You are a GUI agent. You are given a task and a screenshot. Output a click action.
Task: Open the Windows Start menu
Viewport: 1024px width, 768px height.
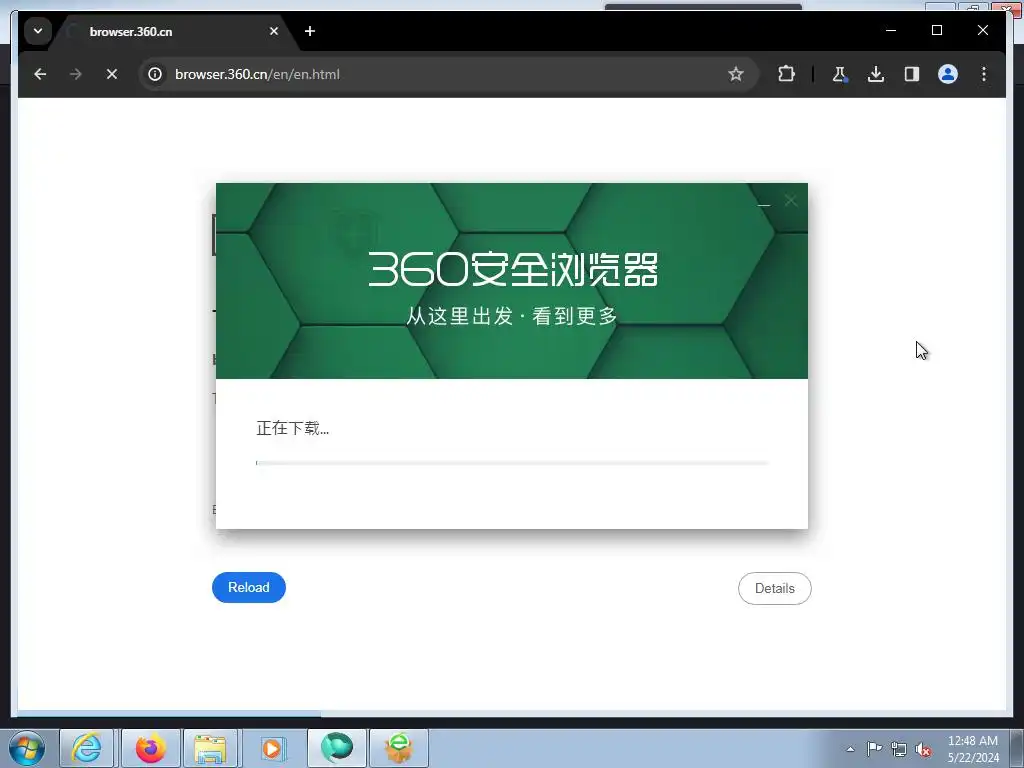27,748
